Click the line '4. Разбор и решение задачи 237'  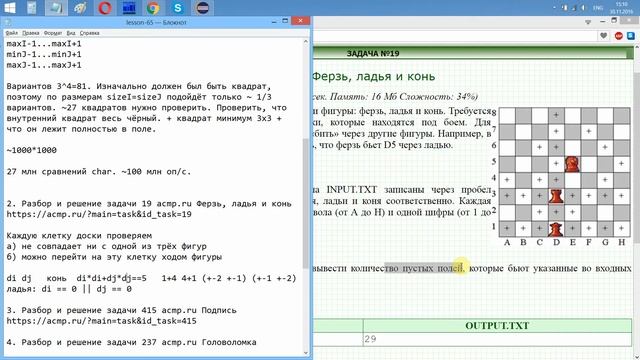point(131,342)
